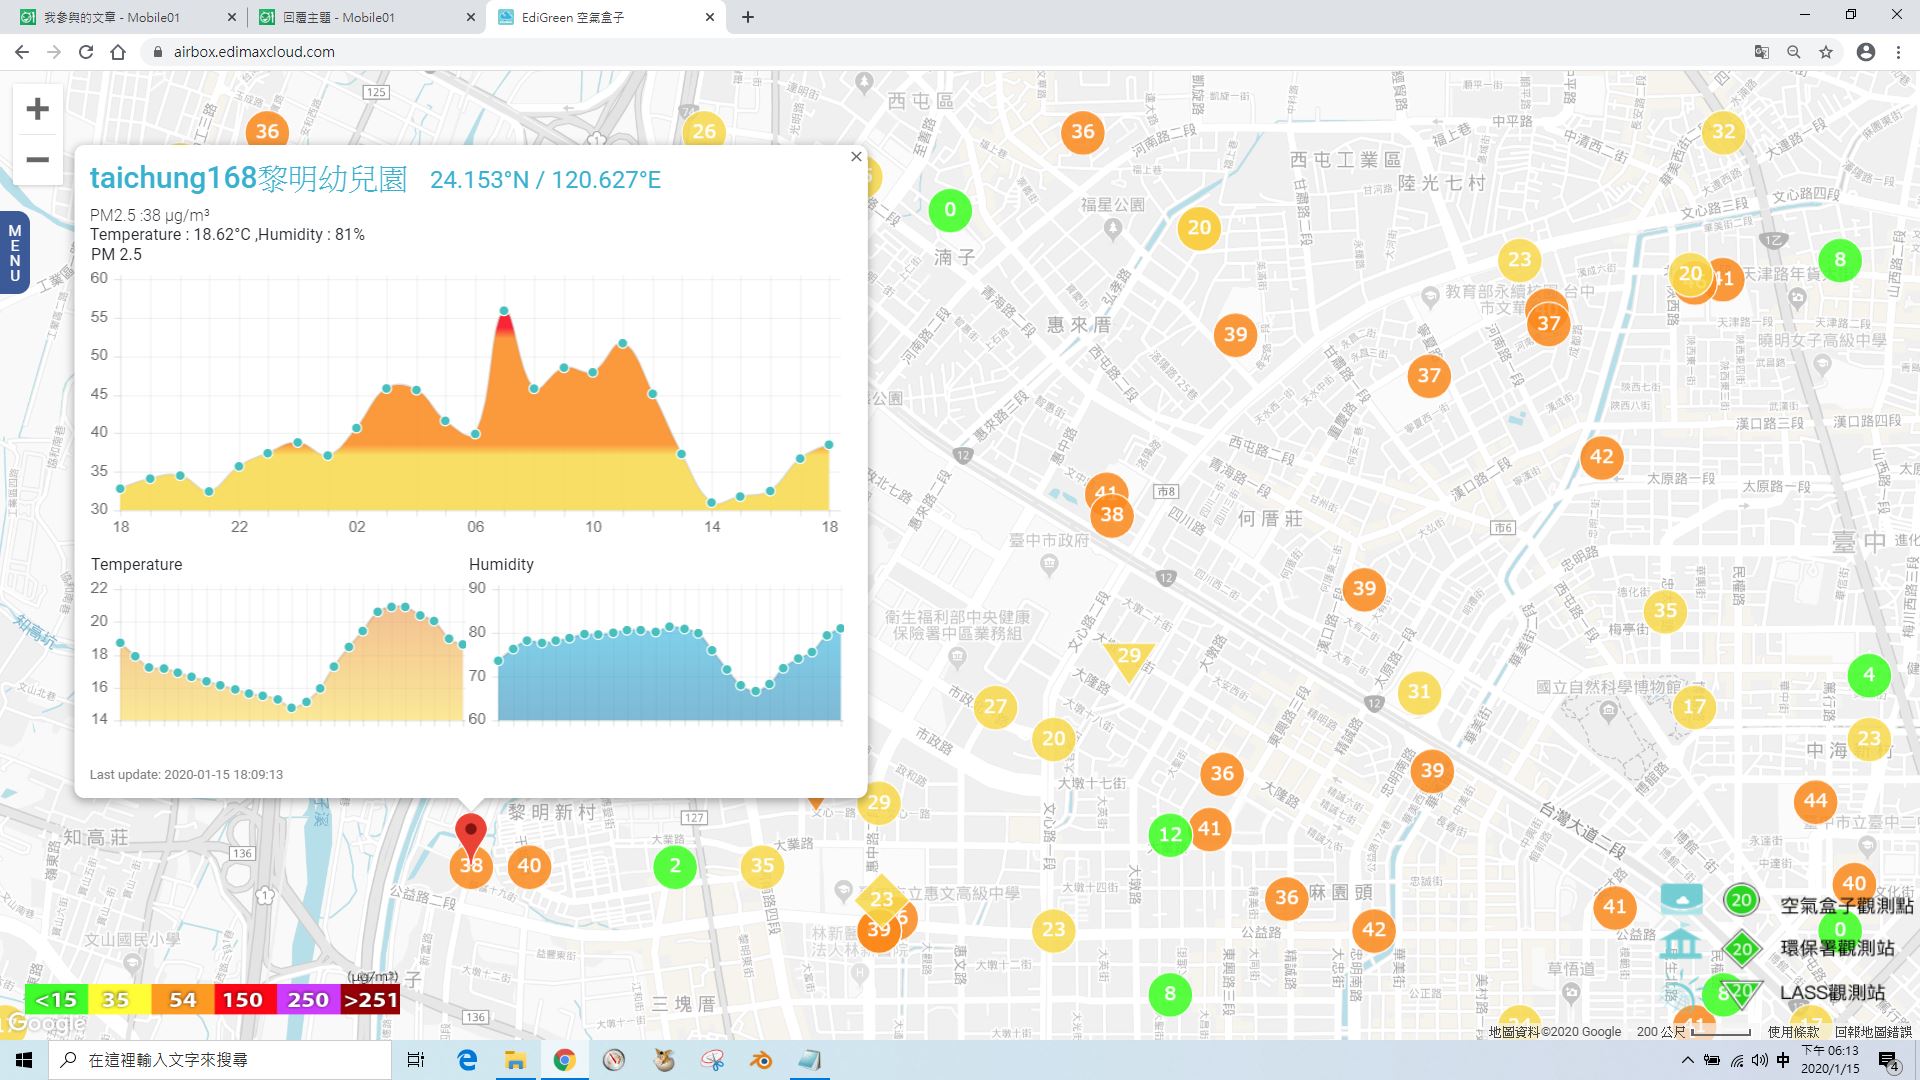Select the green 12 station marker
Image resolution: width=1920 pixels, height=1080 pixels.
coord(1170,834)
